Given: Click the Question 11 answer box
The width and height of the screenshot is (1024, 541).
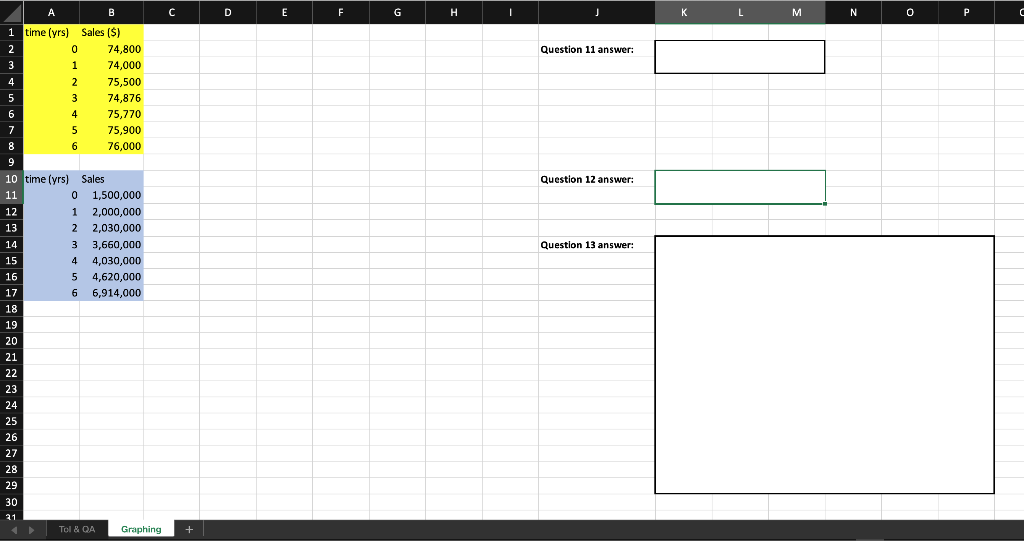Looking at the screenshot, I should (x=739, y=57).
